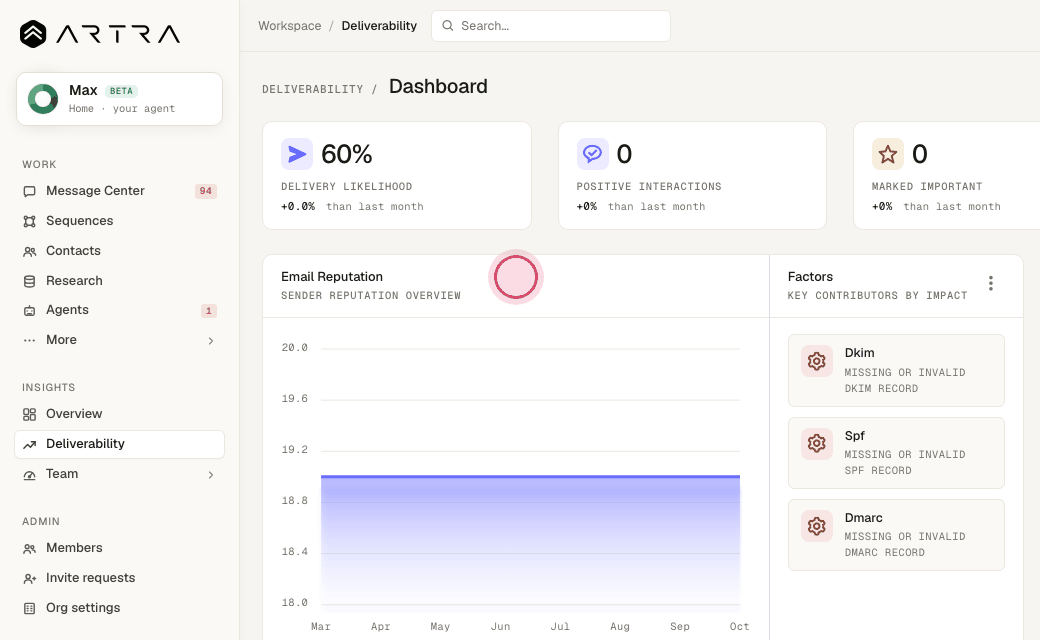1040x640 pixels.
Task: Click the Agents robot icon
Action: pyautogui.click(x=29, y=310)
